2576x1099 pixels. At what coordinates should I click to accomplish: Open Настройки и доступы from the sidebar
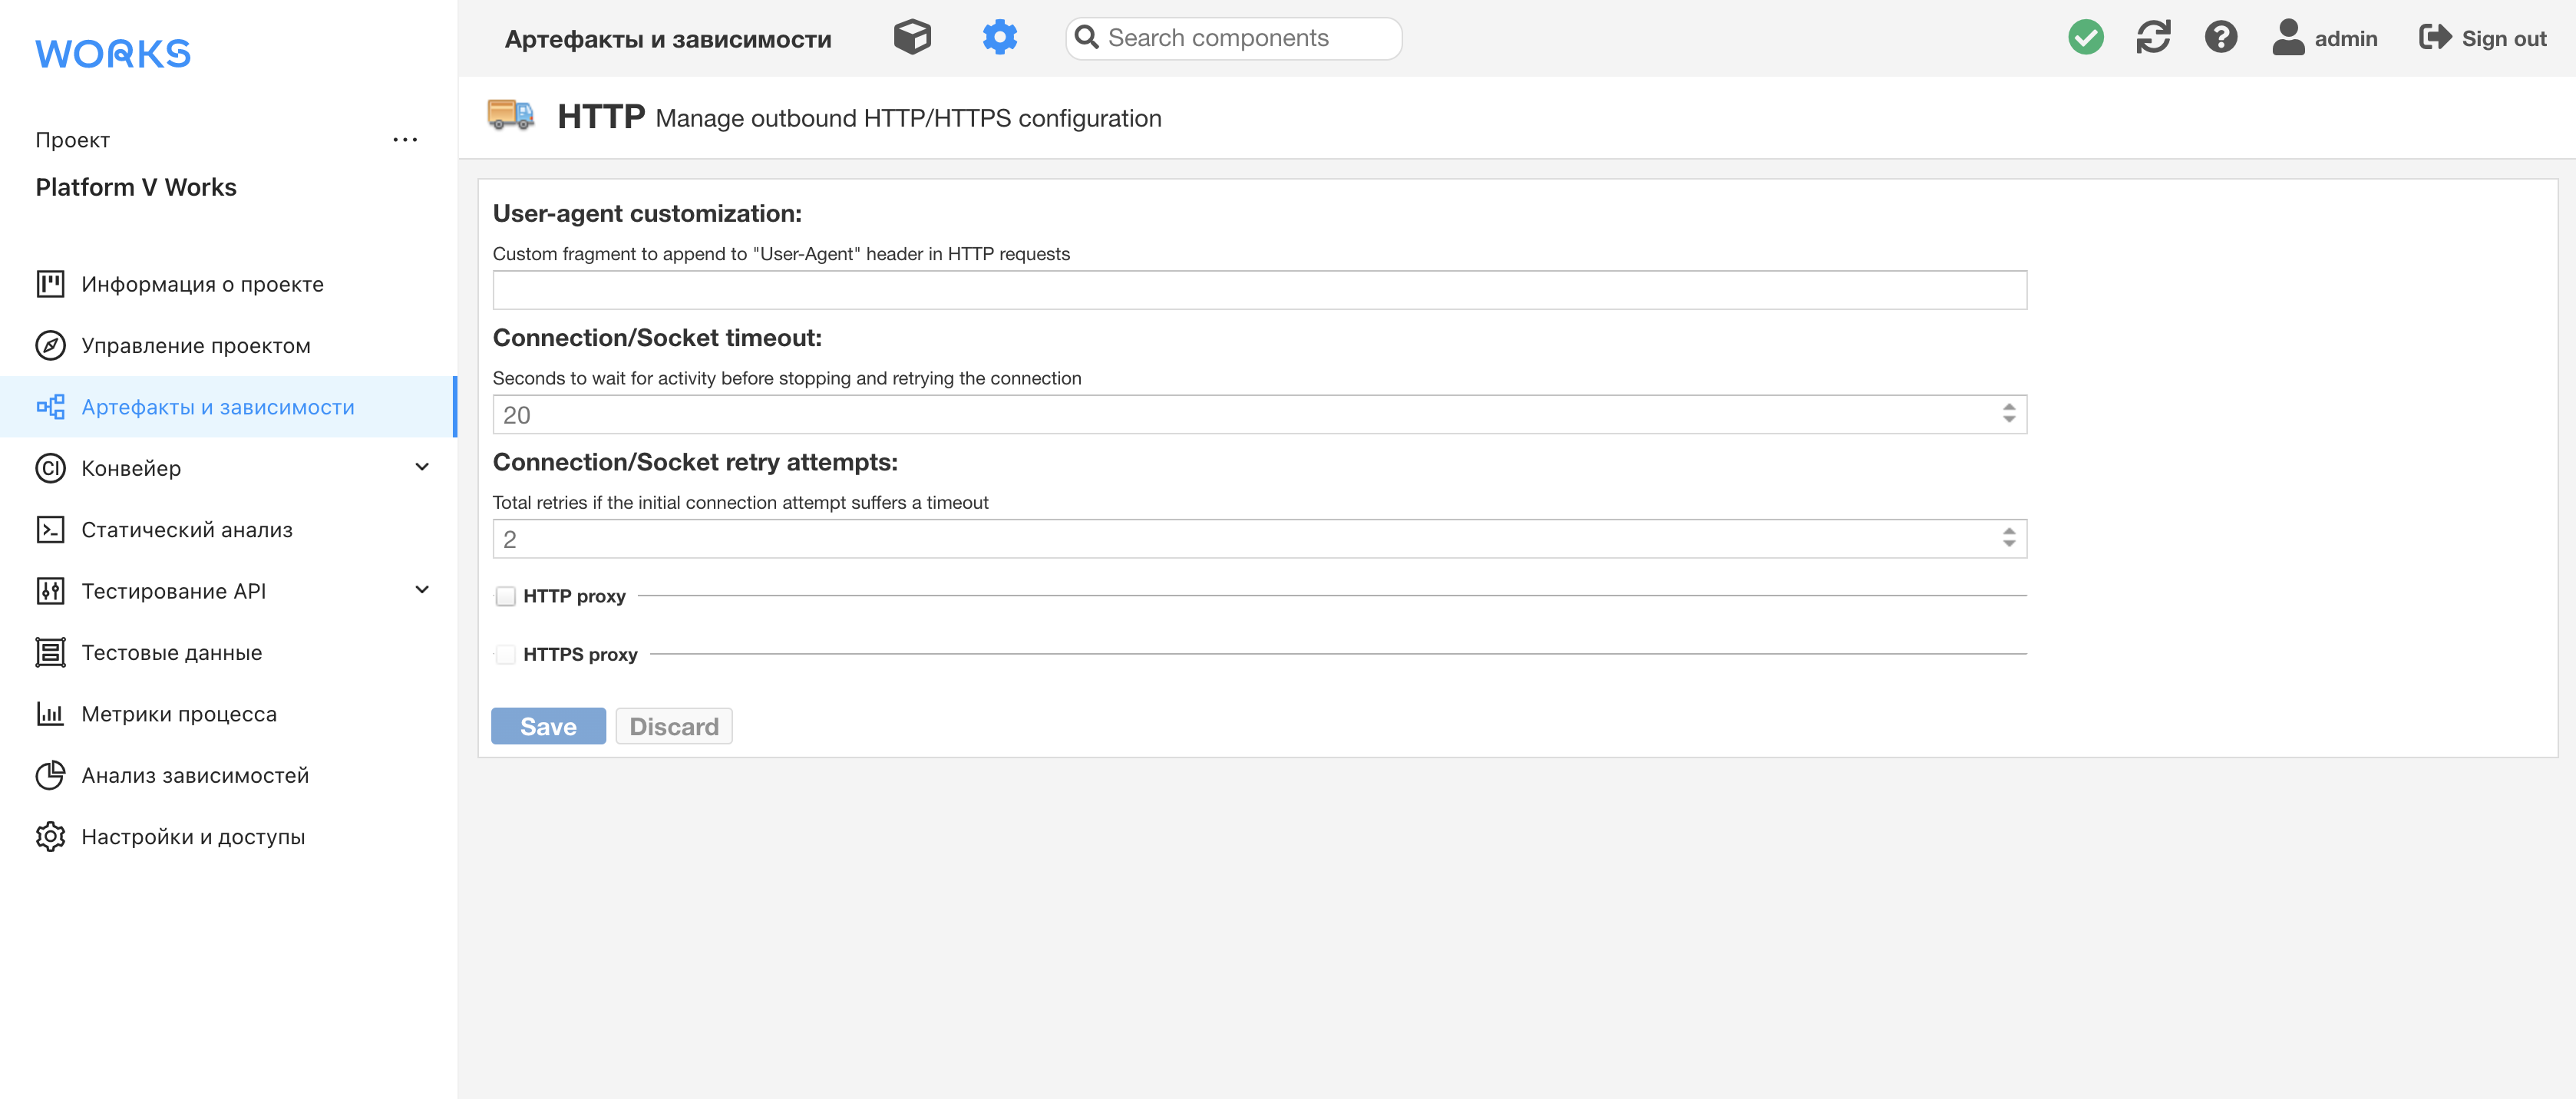coord(193,836)
